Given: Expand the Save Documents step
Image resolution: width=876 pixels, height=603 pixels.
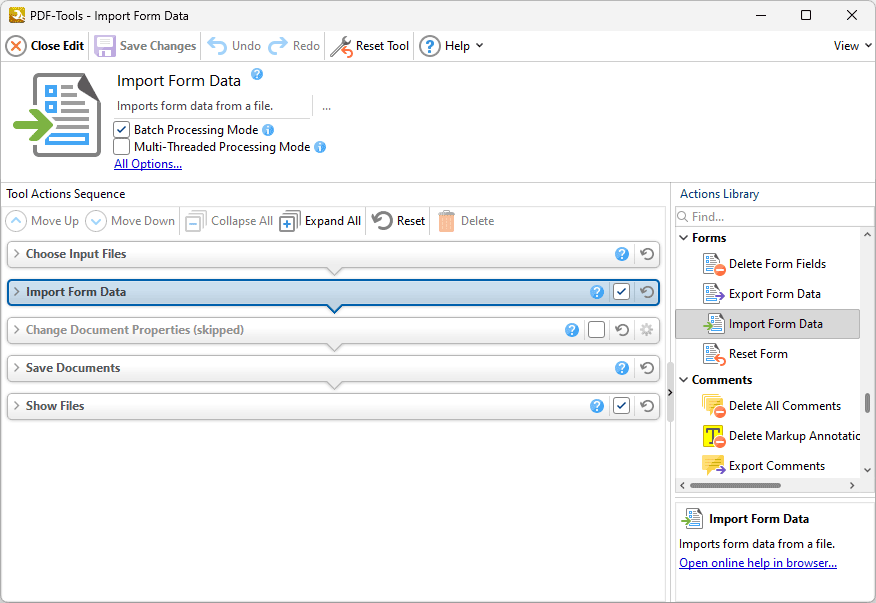Looking at the screenshot, I should tap(17, 368).
